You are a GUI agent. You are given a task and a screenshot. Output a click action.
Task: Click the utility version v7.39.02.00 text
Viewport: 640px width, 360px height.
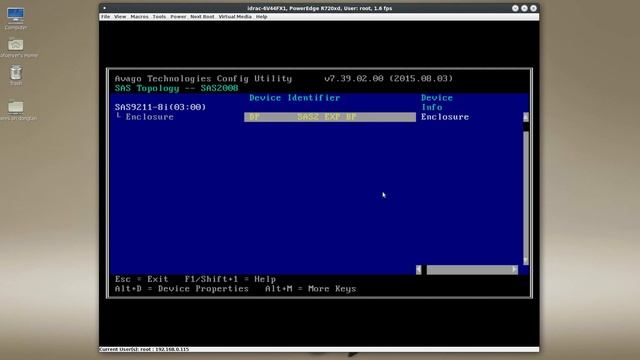(389, 79)
